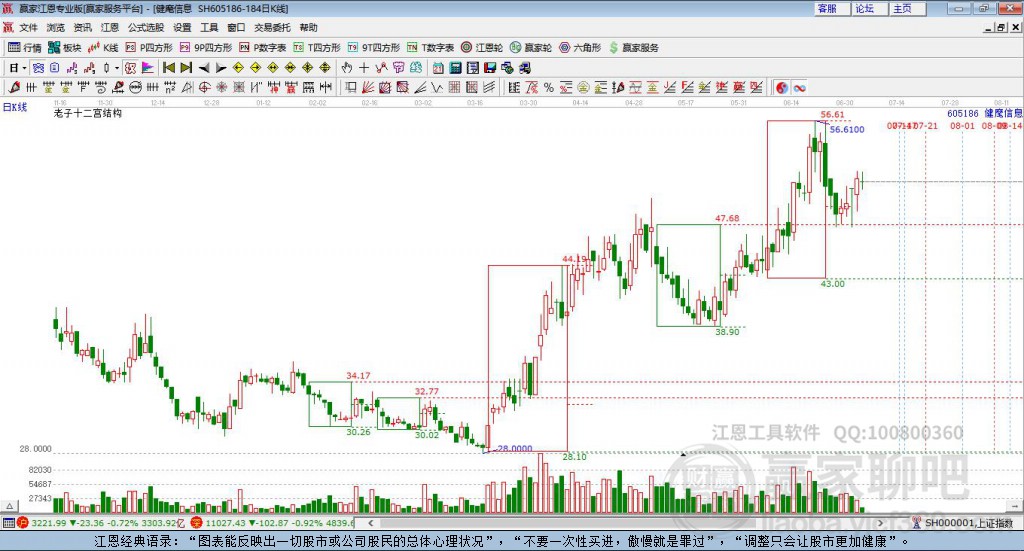Open the 公式选股 menu
This screenshot has height=551, width=1024.
coord(146,27)
